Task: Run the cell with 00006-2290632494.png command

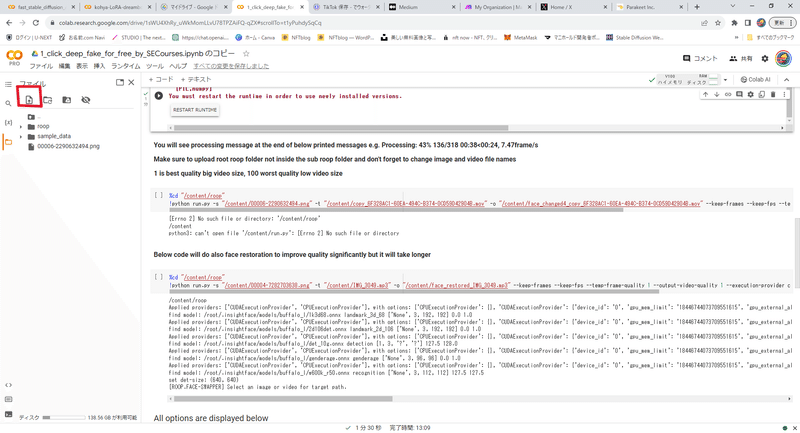Action: [x=159, y=195]
